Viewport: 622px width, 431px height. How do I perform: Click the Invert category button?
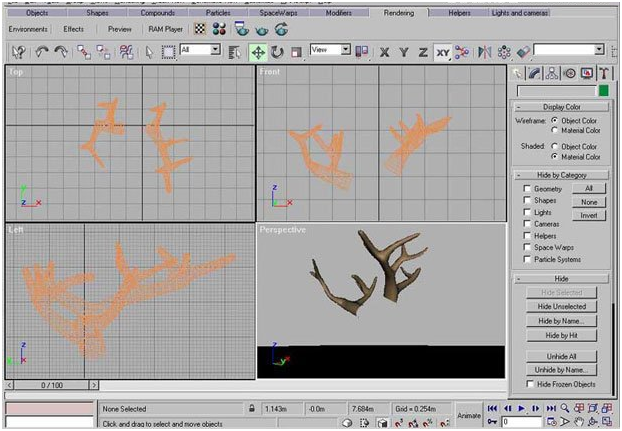[x=589, y=215]
